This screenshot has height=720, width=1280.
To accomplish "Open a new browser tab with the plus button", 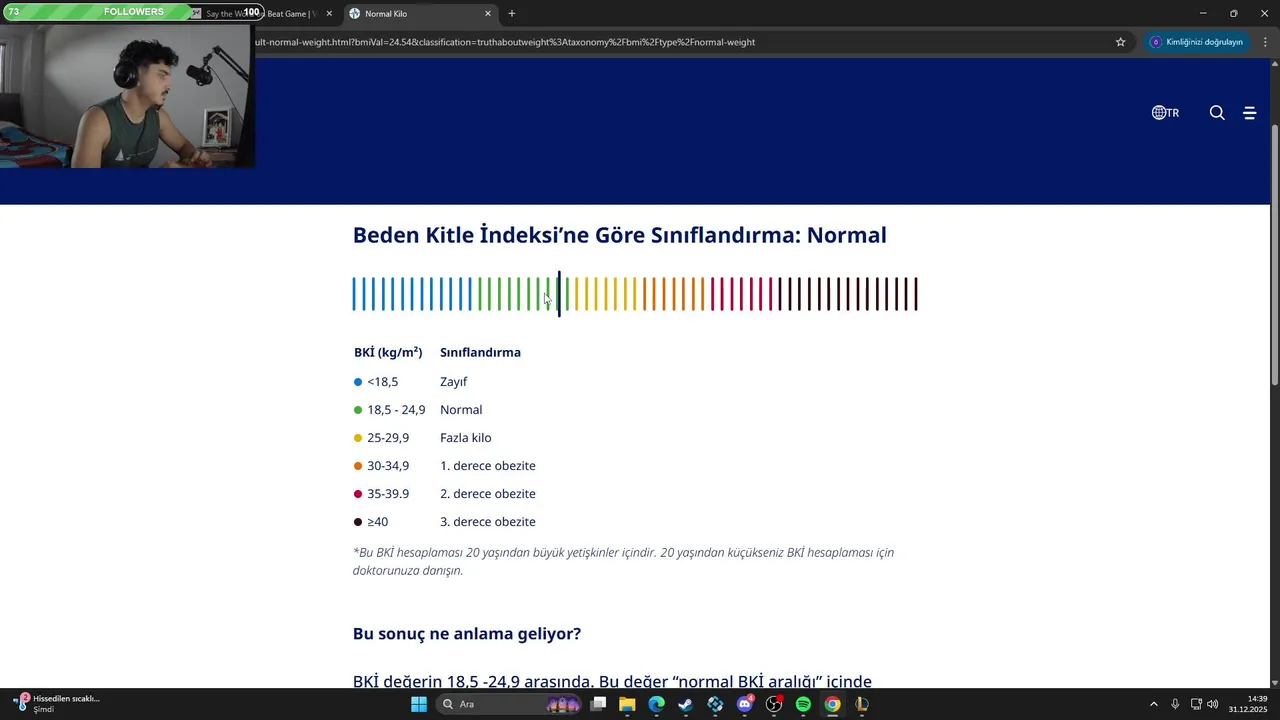I will pyautogui.click(x=512, y=14).
